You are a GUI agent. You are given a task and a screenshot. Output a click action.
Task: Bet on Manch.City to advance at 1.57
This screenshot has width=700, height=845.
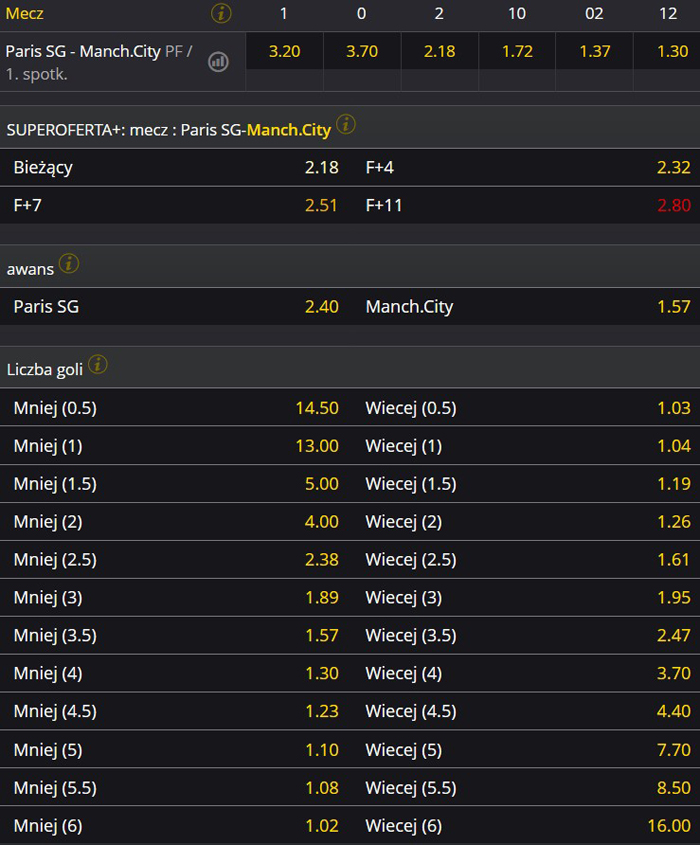point(673,307)
